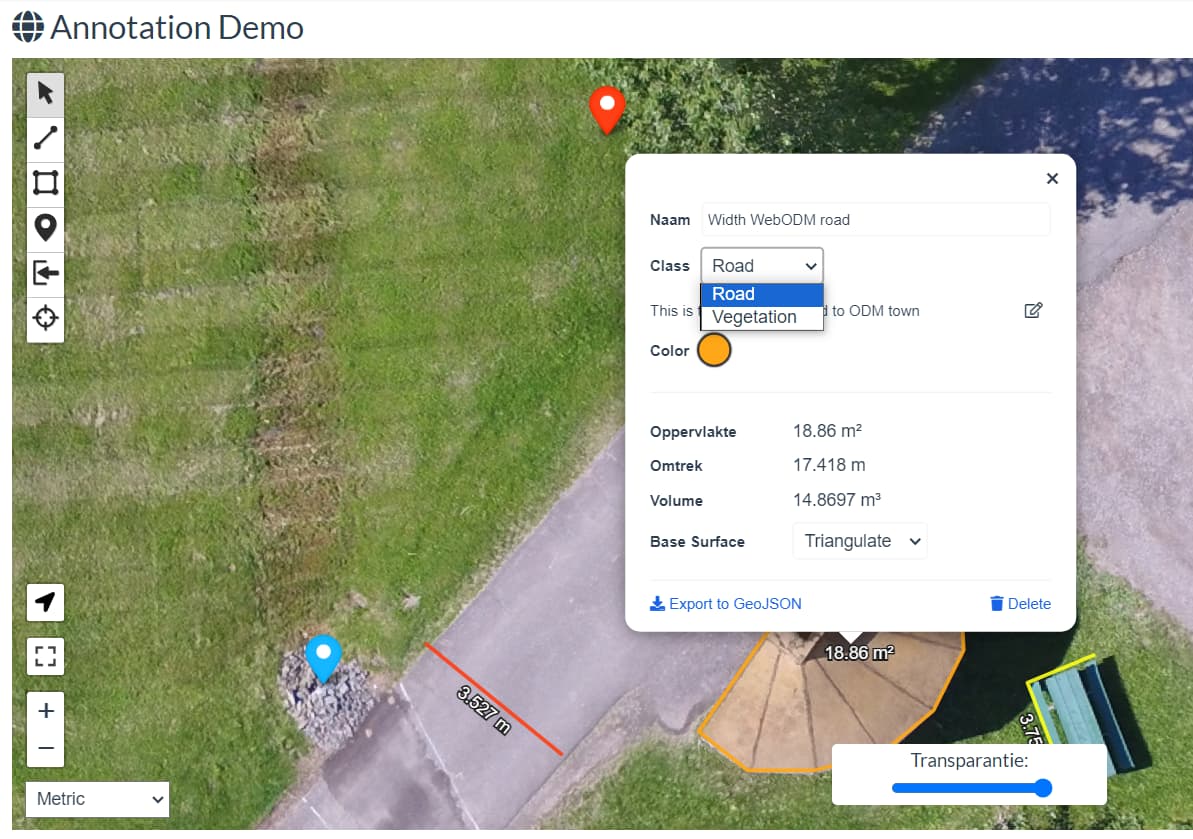Open the import annotations tool
This screenshot has width=1193, height=839.
coord(45,273)
